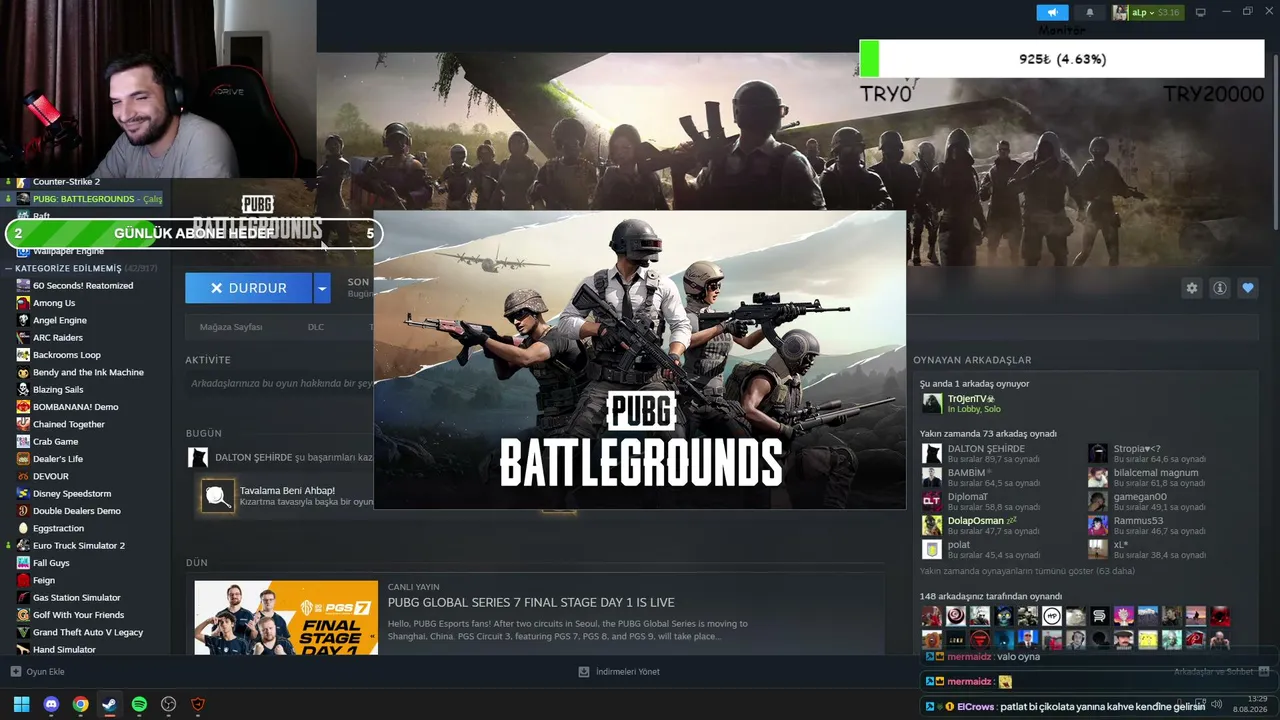Click the Among Us game icon
The width and height of the screenshot is (1280, 720).
click(x=23, y=303)
